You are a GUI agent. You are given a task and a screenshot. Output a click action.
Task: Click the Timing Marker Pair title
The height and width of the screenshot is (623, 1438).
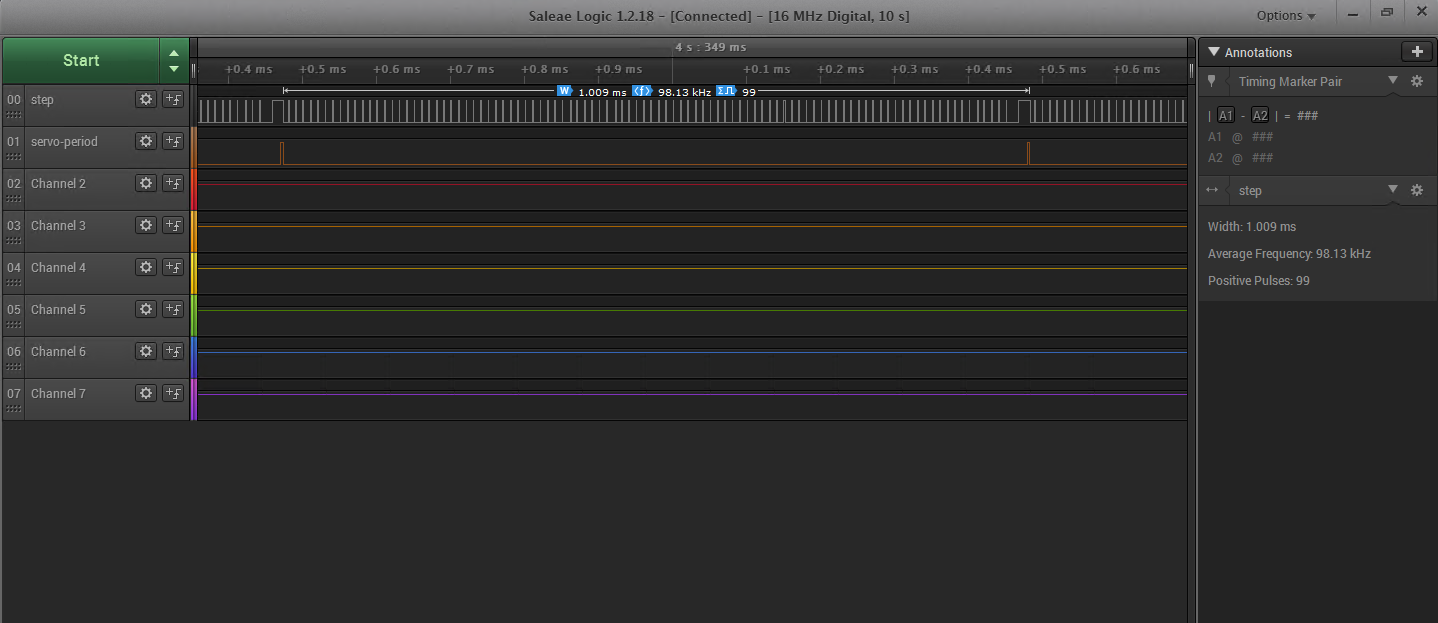pos(1290,81)
